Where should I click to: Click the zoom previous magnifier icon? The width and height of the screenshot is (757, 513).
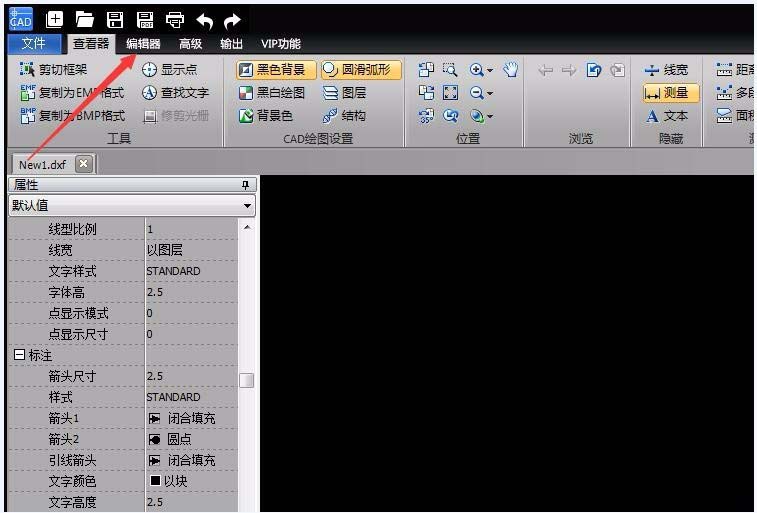coord(450,116)
